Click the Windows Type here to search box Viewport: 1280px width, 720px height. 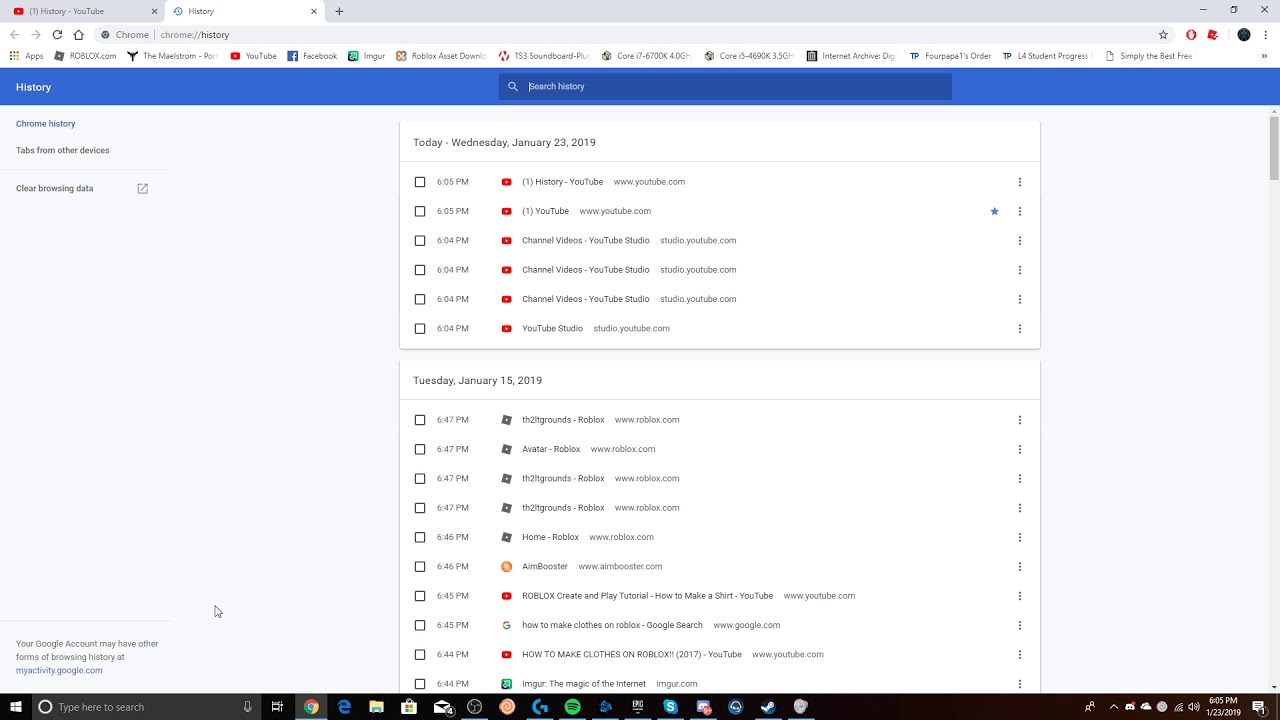pos(146,707)
